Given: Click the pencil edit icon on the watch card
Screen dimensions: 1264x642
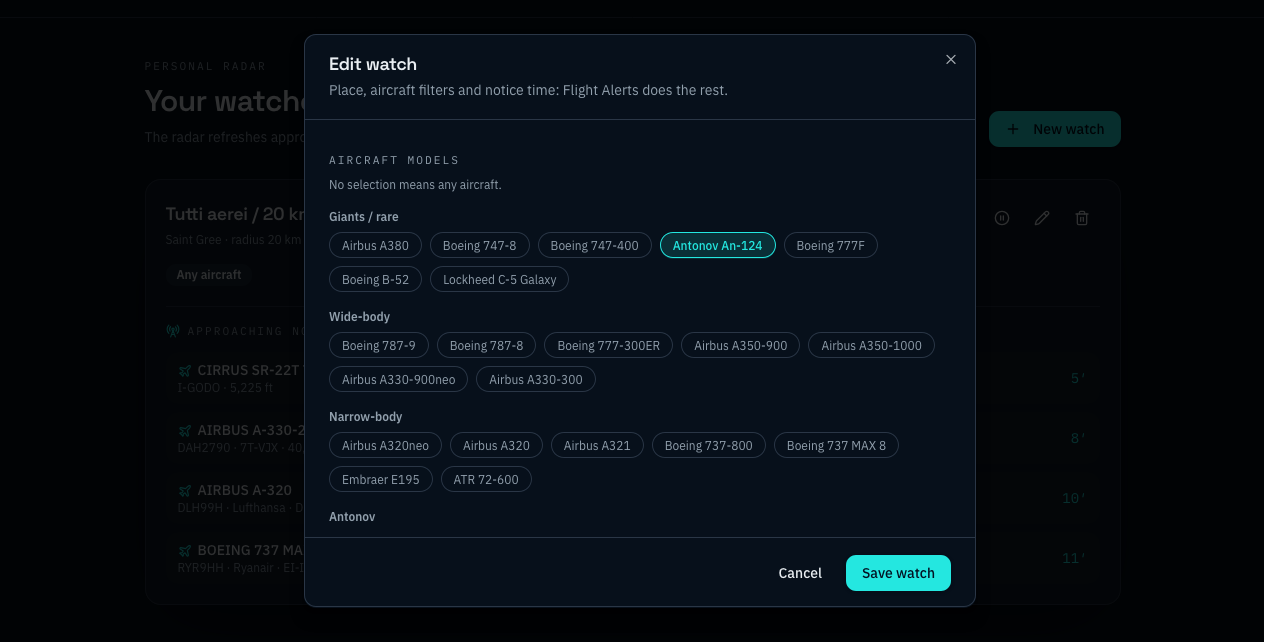Looking at the screenshot, I should point(1042,218).
